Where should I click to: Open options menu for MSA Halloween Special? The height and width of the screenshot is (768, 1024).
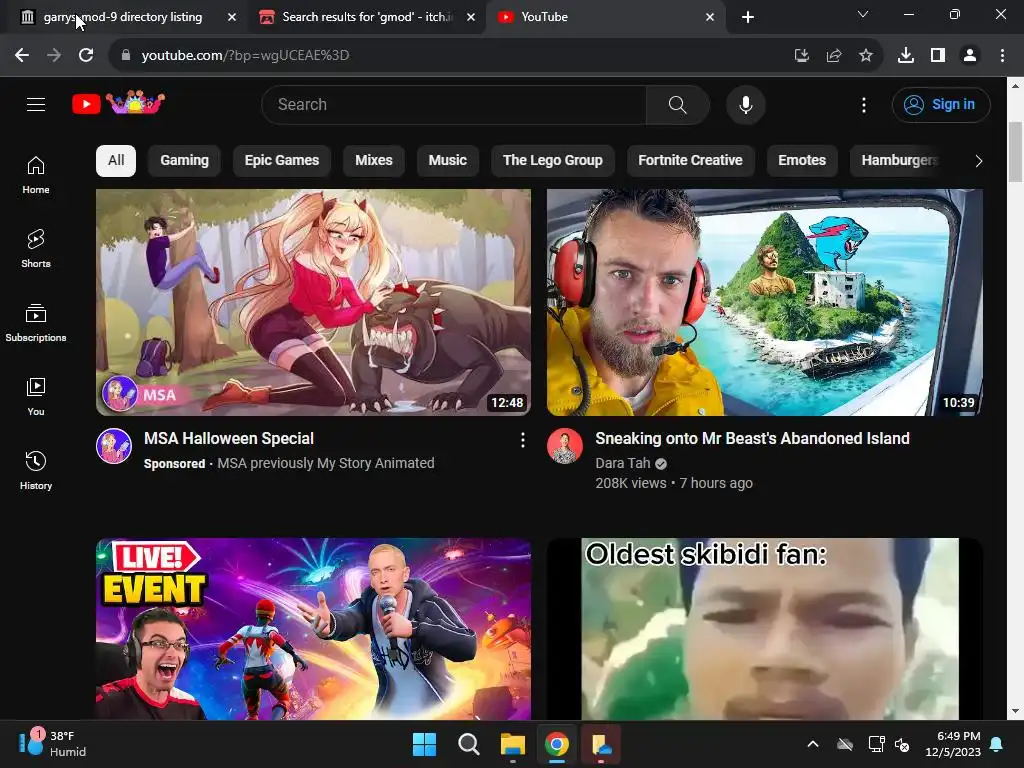tap(522, 441)
